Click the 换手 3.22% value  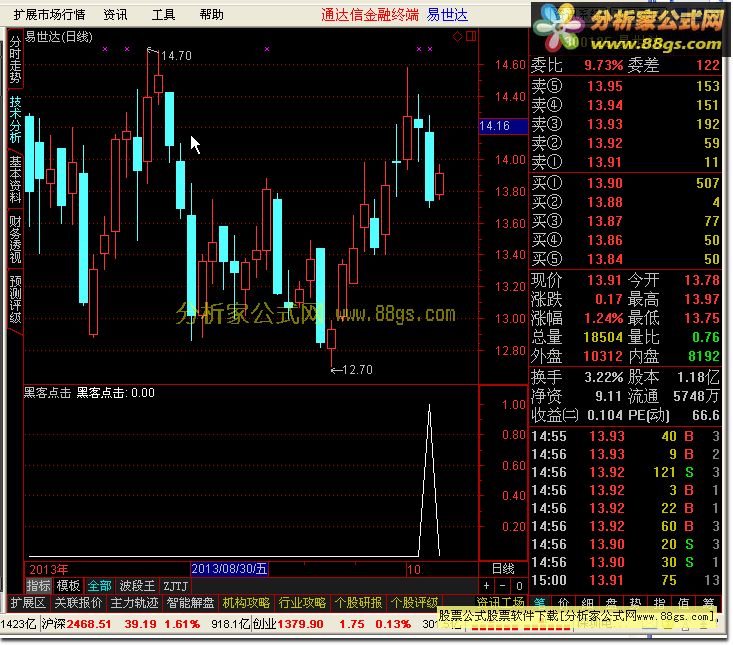tap(604, 377)
